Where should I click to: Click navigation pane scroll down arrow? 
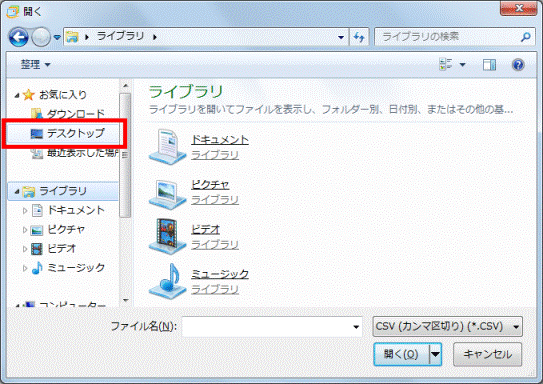coord(125,300)
